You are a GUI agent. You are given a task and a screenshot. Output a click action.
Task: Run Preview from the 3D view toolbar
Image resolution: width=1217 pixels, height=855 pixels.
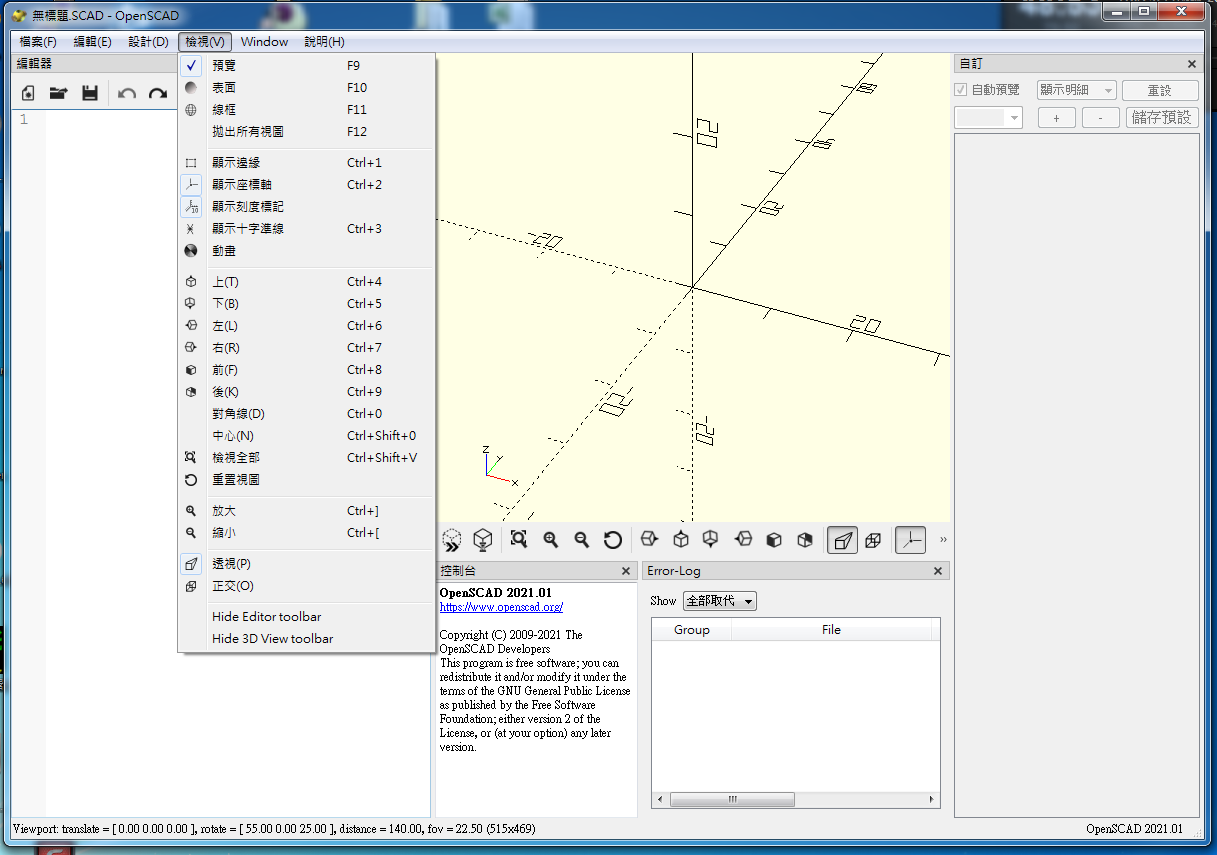[452, 540]
